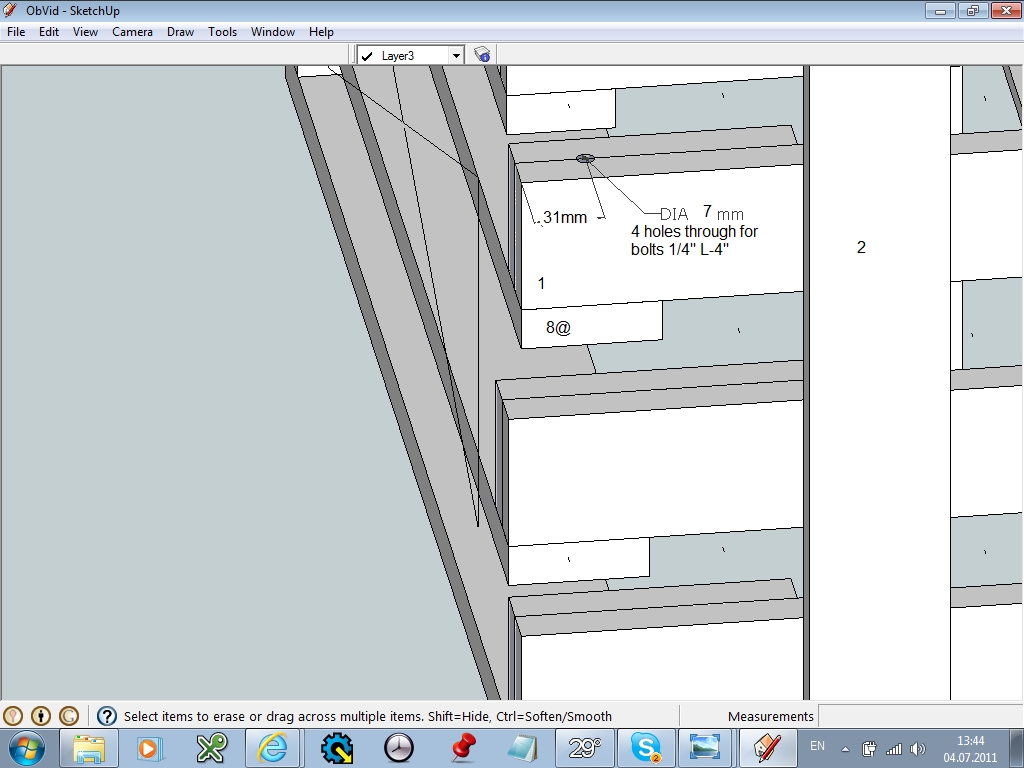Open the Help menu

coord(321,31)
